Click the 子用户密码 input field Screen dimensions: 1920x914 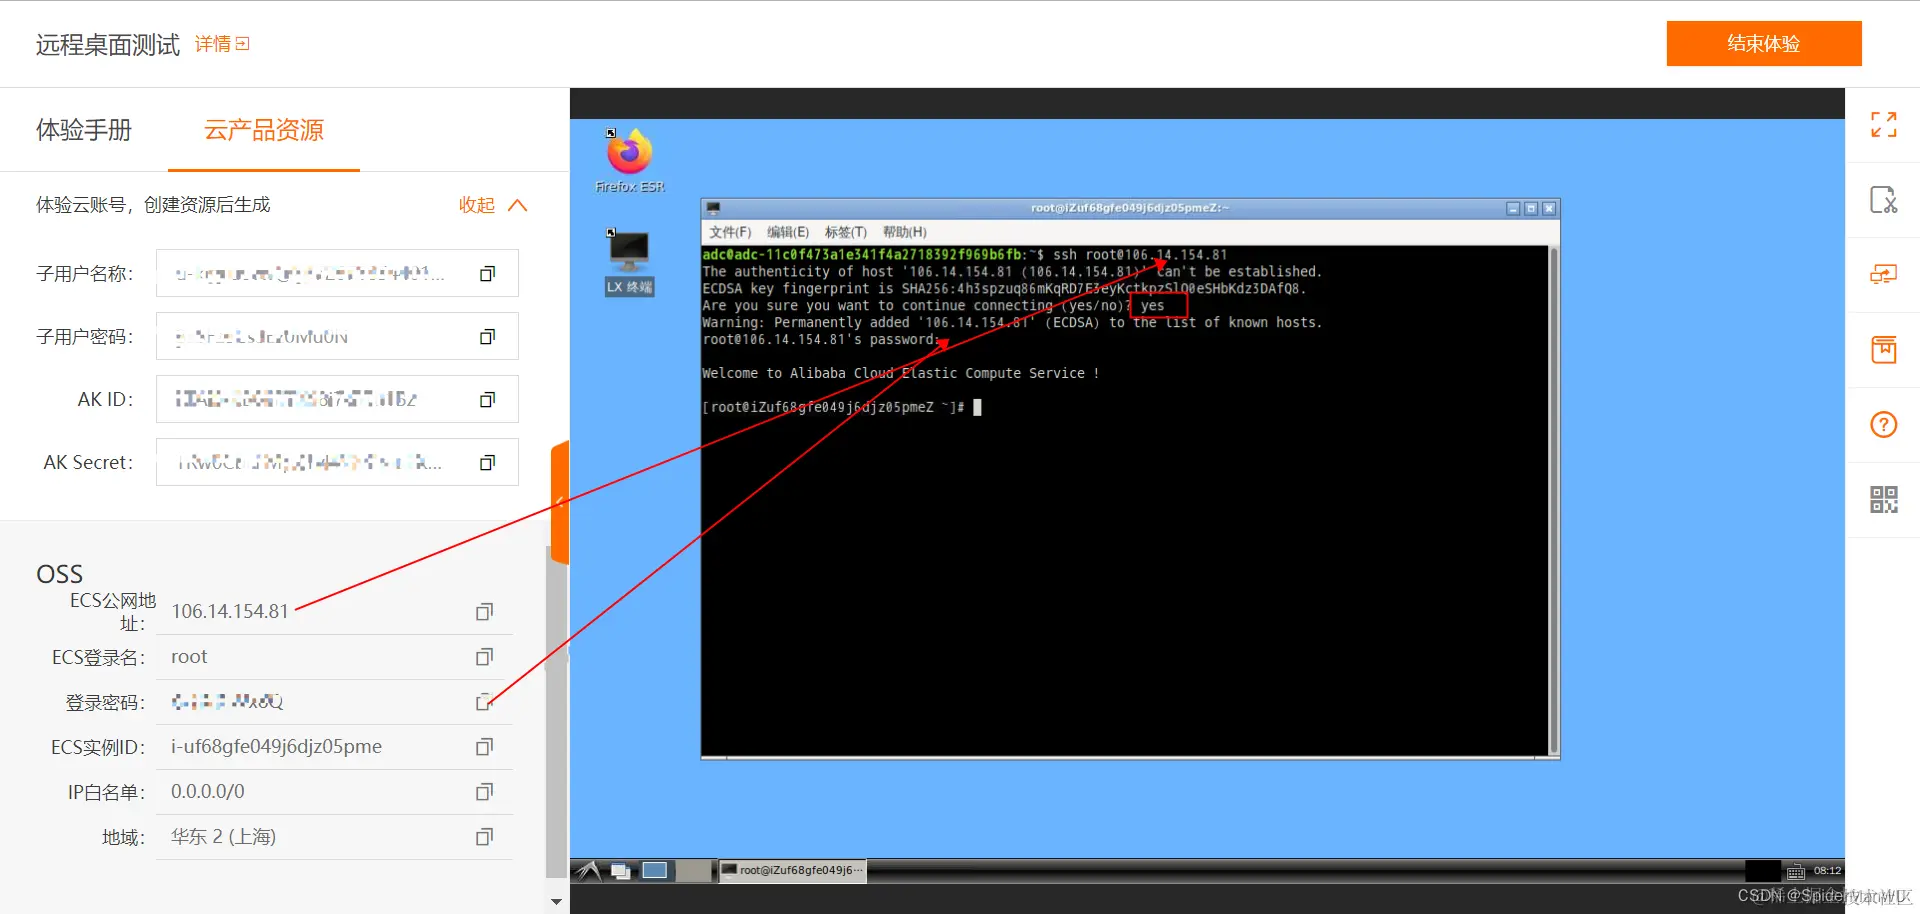337,336
